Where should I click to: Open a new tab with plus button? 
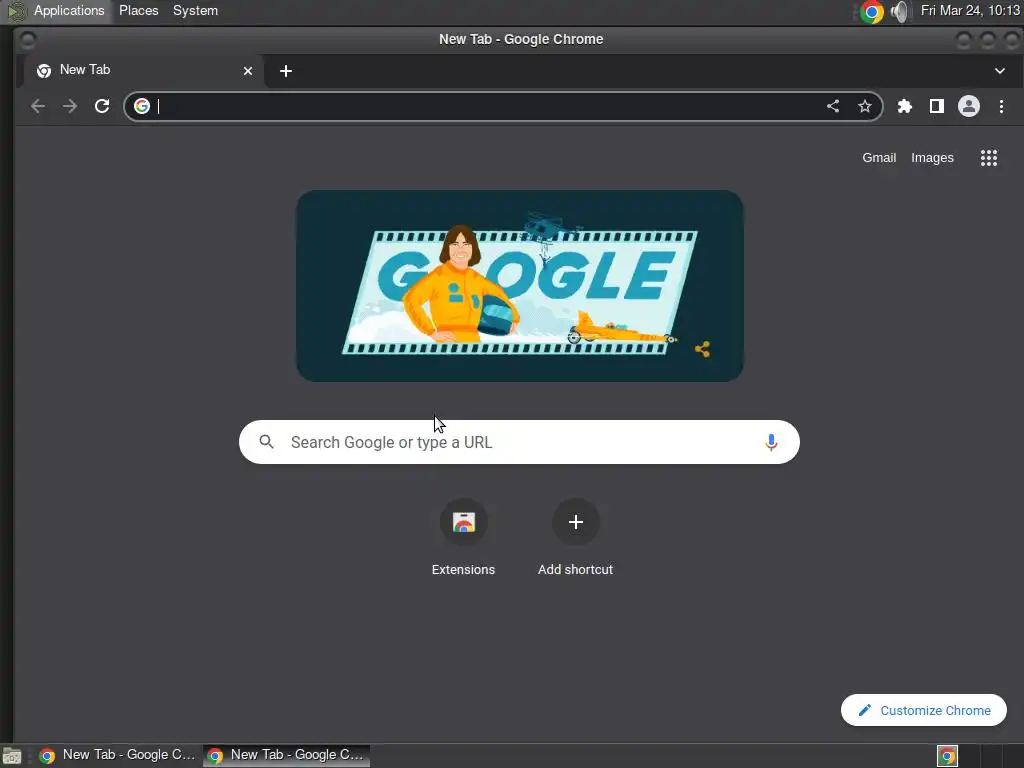point(286,71)
